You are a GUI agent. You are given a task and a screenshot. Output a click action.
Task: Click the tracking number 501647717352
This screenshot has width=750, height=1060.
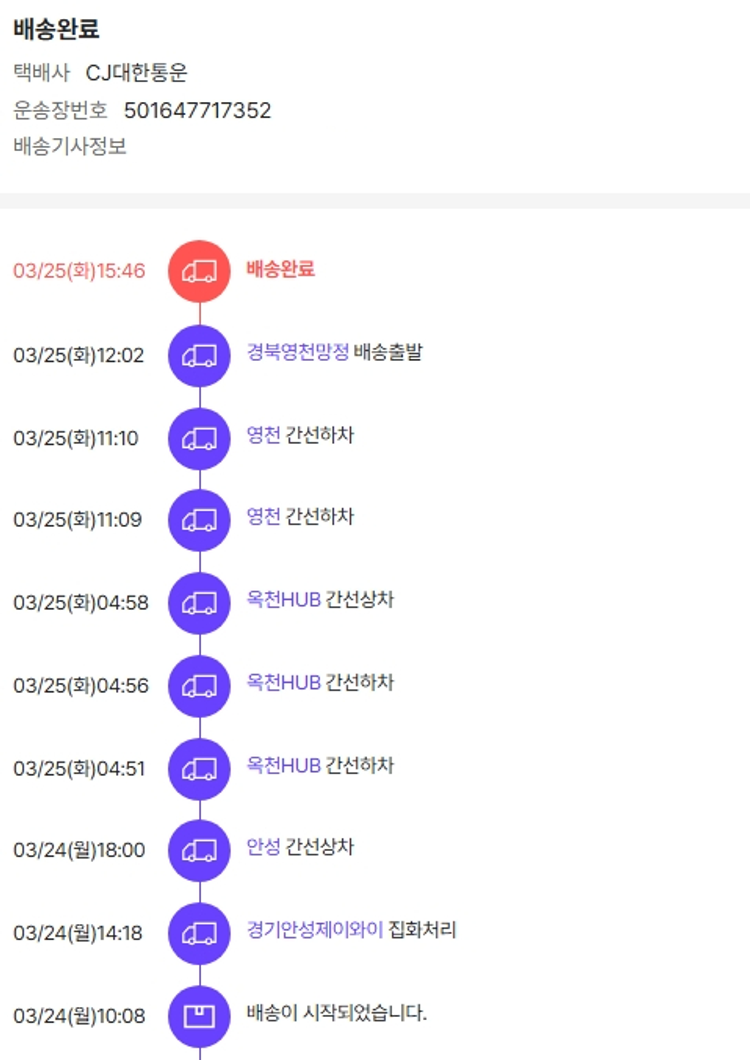coord(197,110)
